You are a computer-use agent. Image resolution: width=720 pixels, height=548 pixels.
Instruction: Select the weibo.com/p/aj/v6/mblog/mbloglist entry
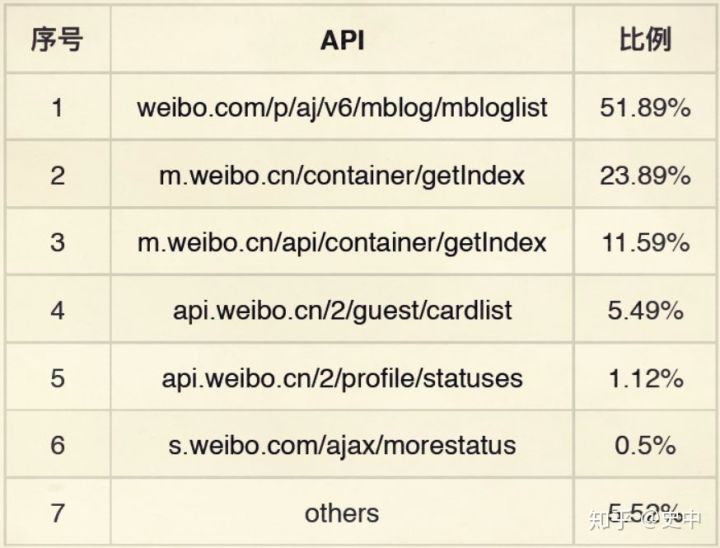[342, 107]
